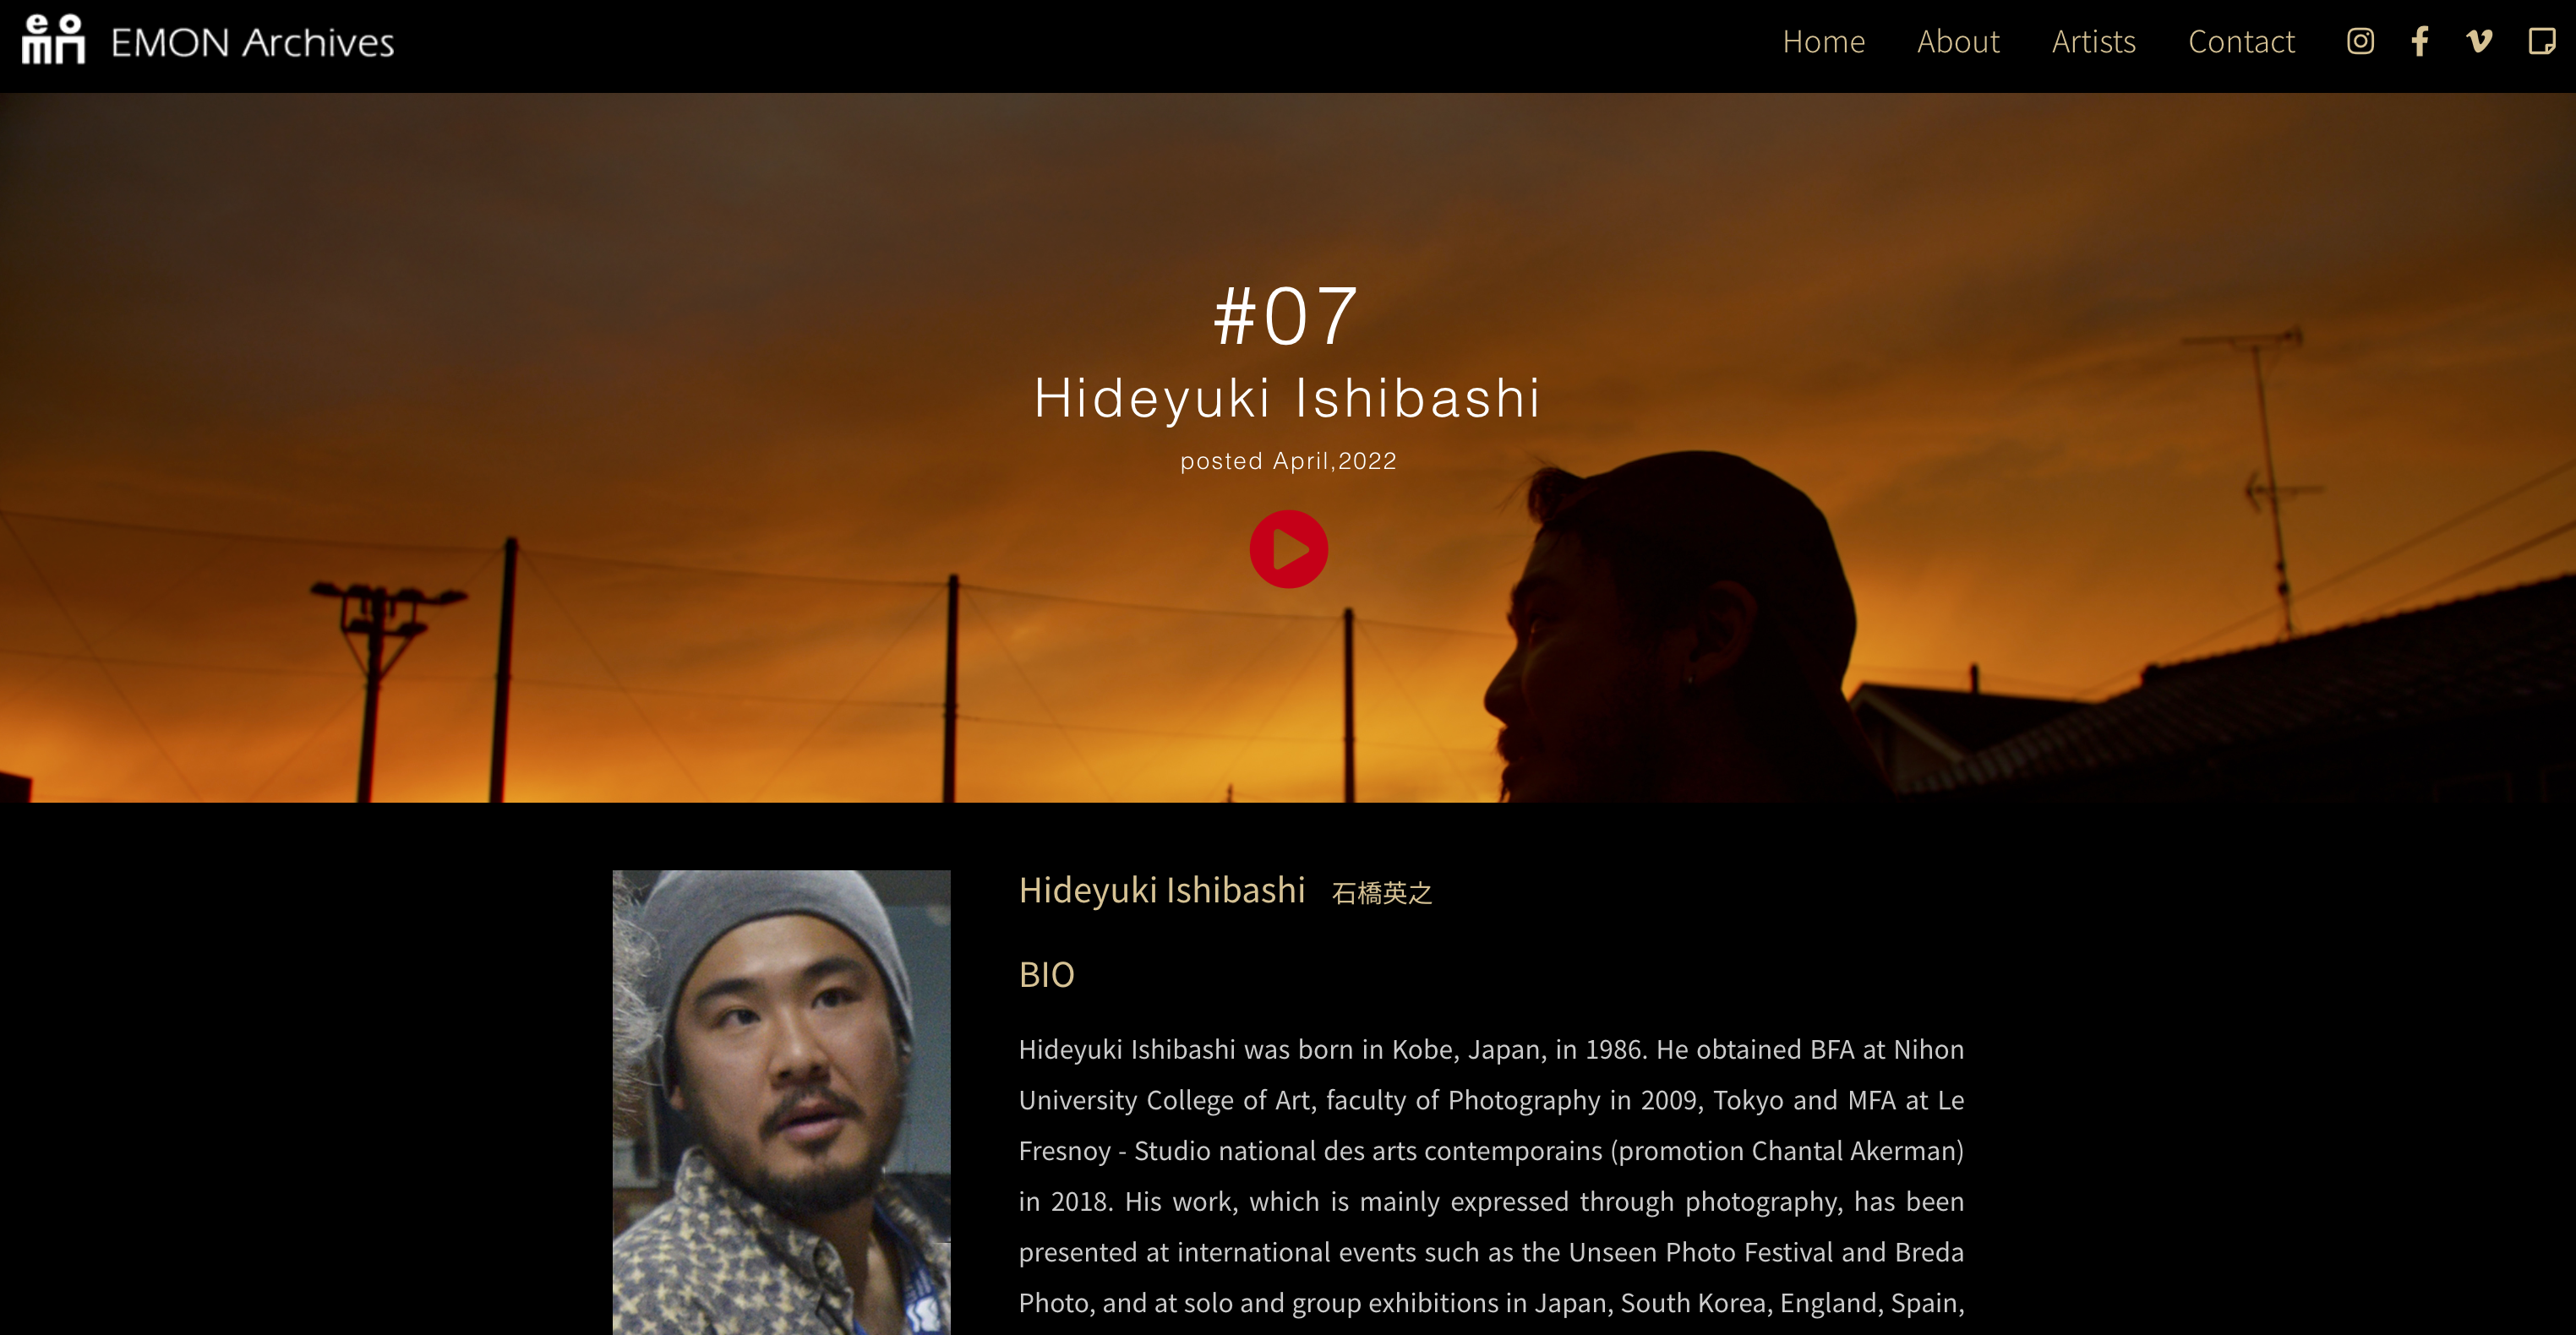Screen dimensions: 2576x1335
Task: Click the Japanese name 石橋英之
Action: [x=1382, y=893]
